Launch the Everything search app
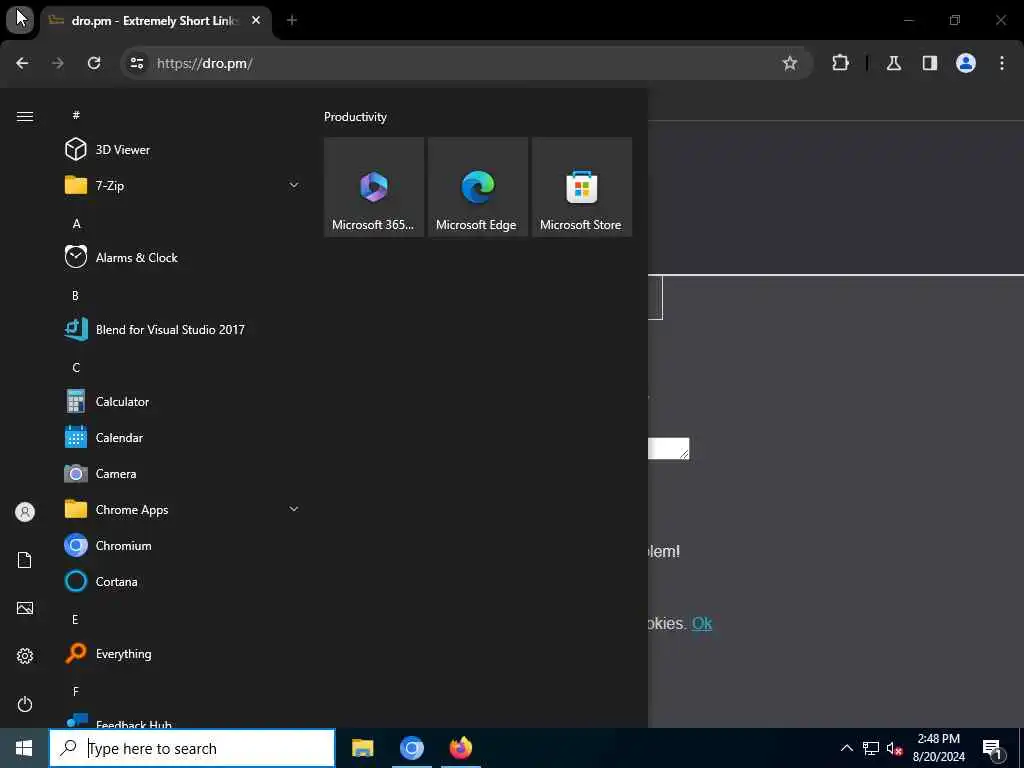The width and height of the screenshot is (1024, 768). click(x=182, y=653)
